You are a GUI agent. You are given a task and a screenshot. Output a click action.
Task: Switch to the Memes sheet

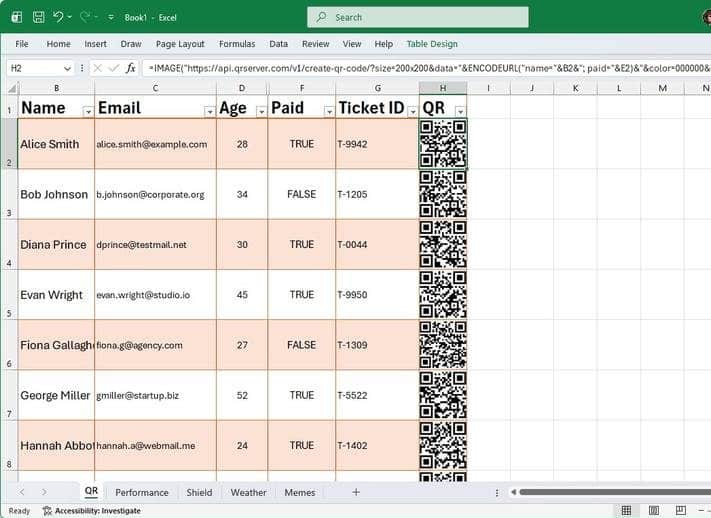300,492
